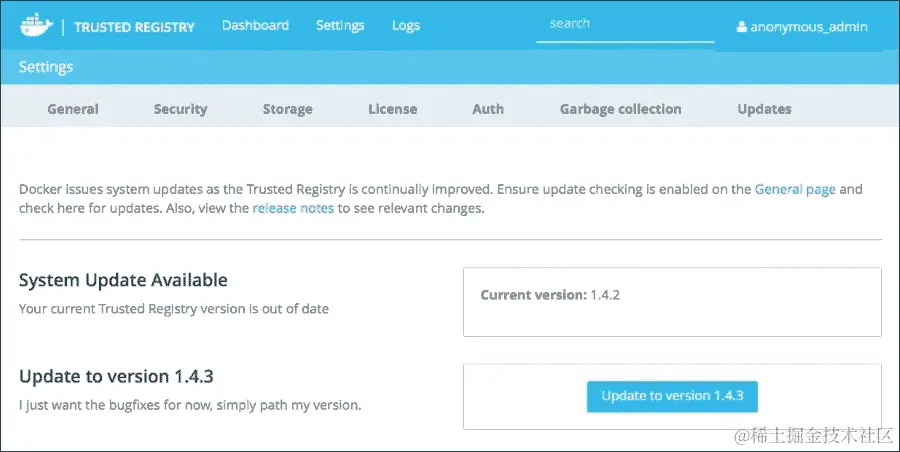Image resolution: width=900 pixels, height=452 pixels.
Task: Open the Dashboard menu item
Action: click(255, 25)
